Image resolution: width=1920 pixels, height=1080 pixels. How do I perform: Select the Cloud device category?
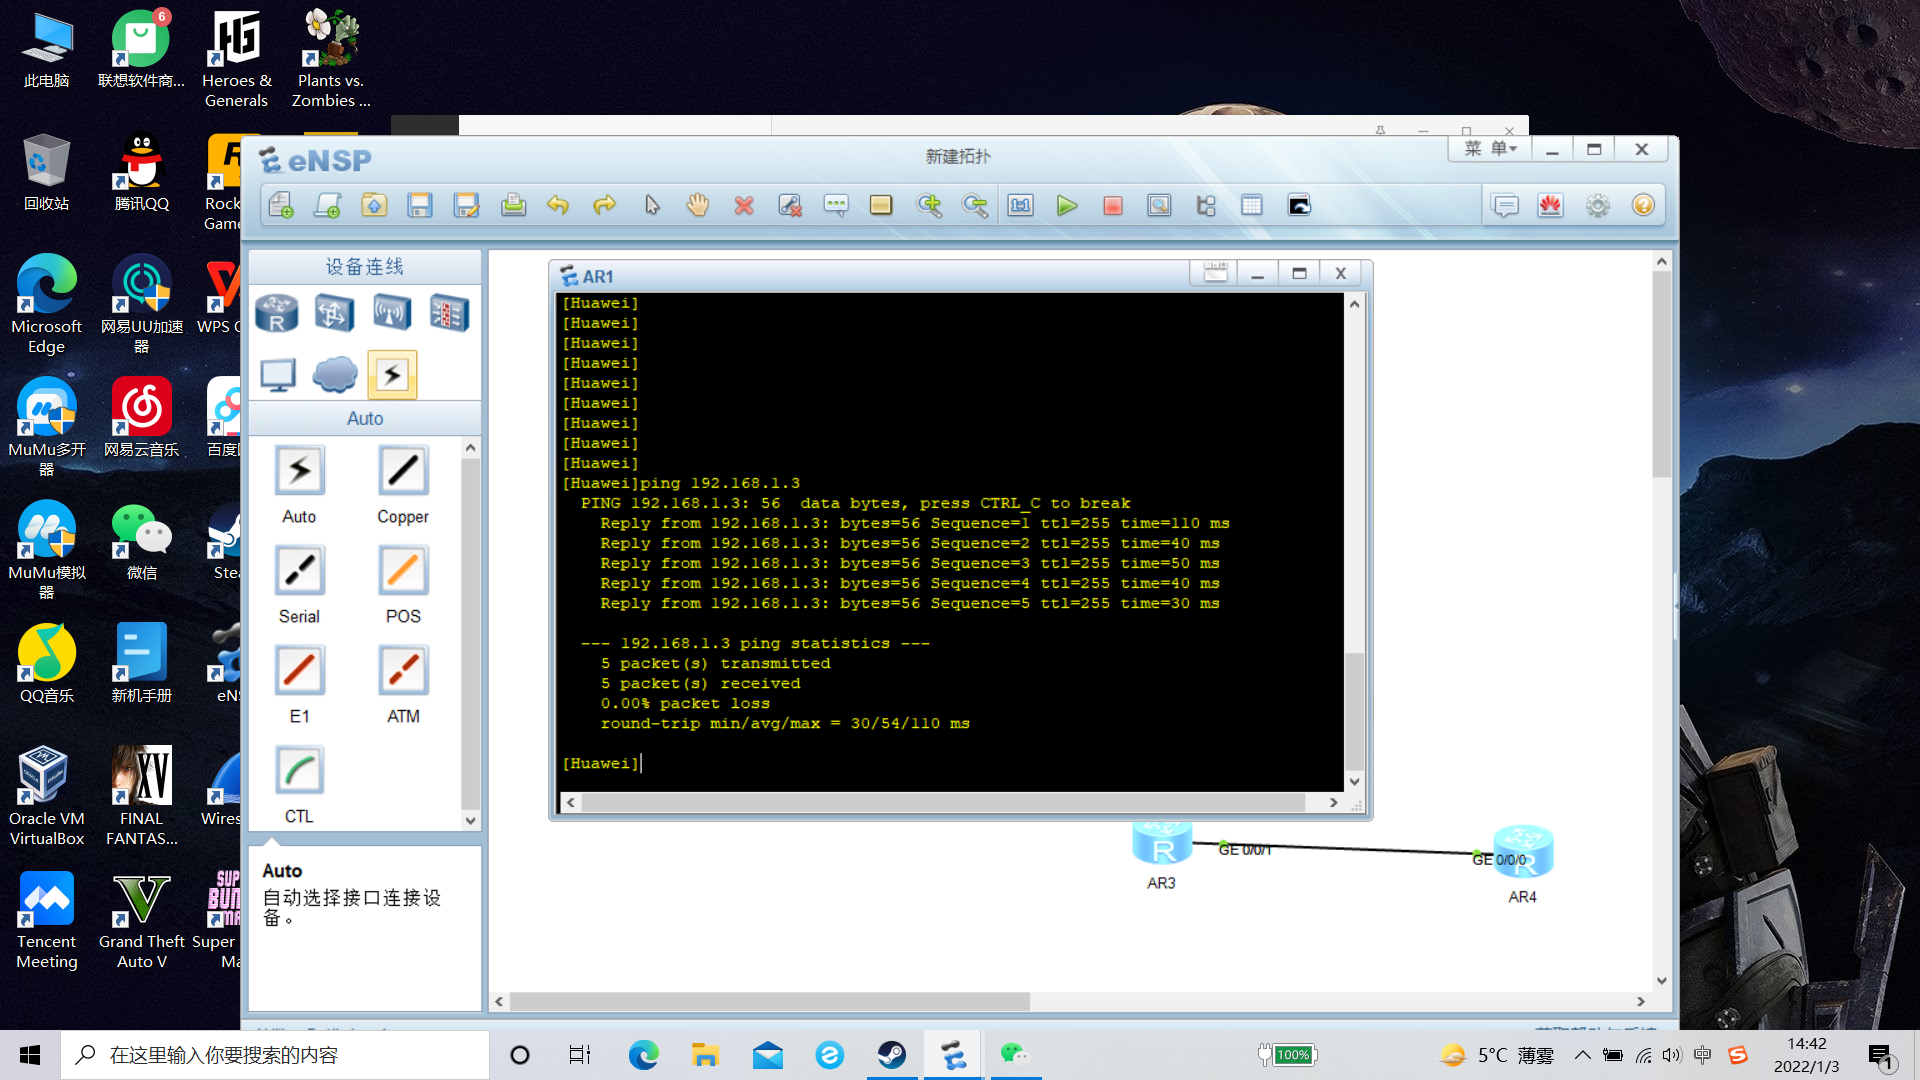pyautogui.click(x=334, y=376)
